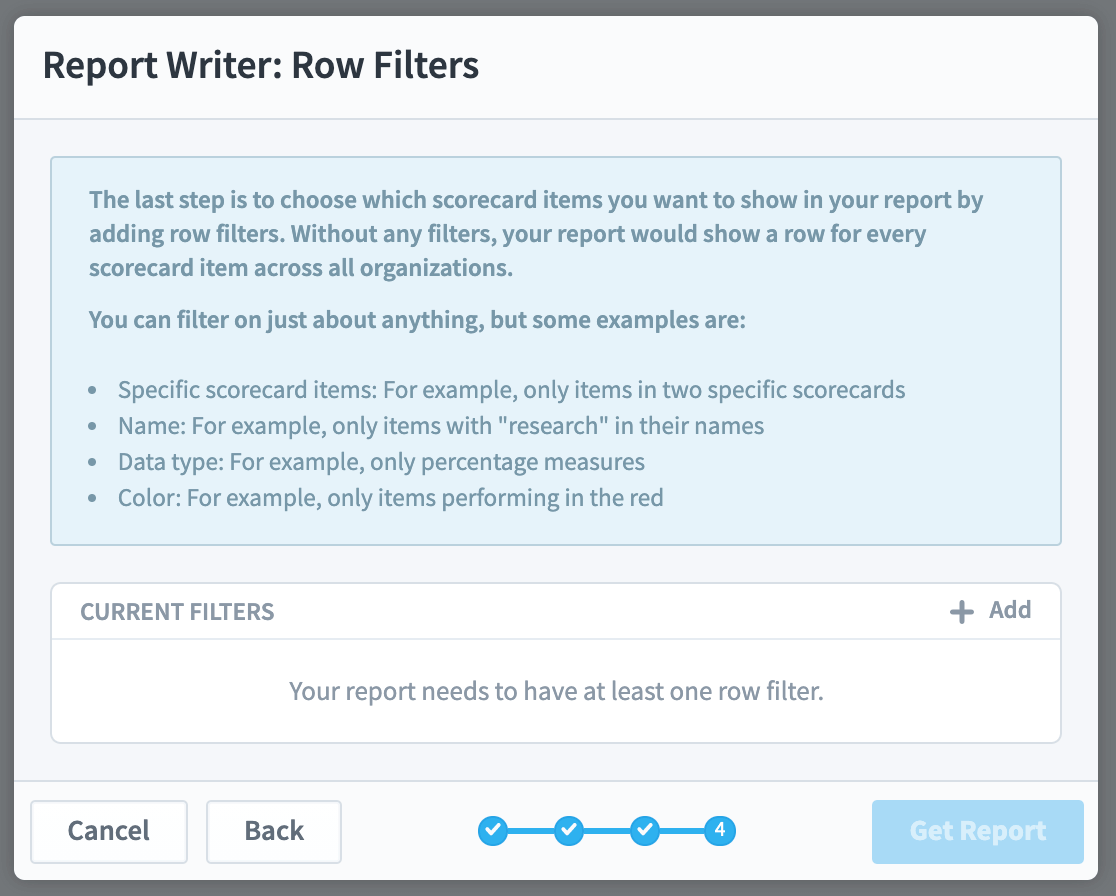The image size is (1116, 896).
Task: Click the CURRENT FILTERS header label
Action: click(x=177, y=612)
